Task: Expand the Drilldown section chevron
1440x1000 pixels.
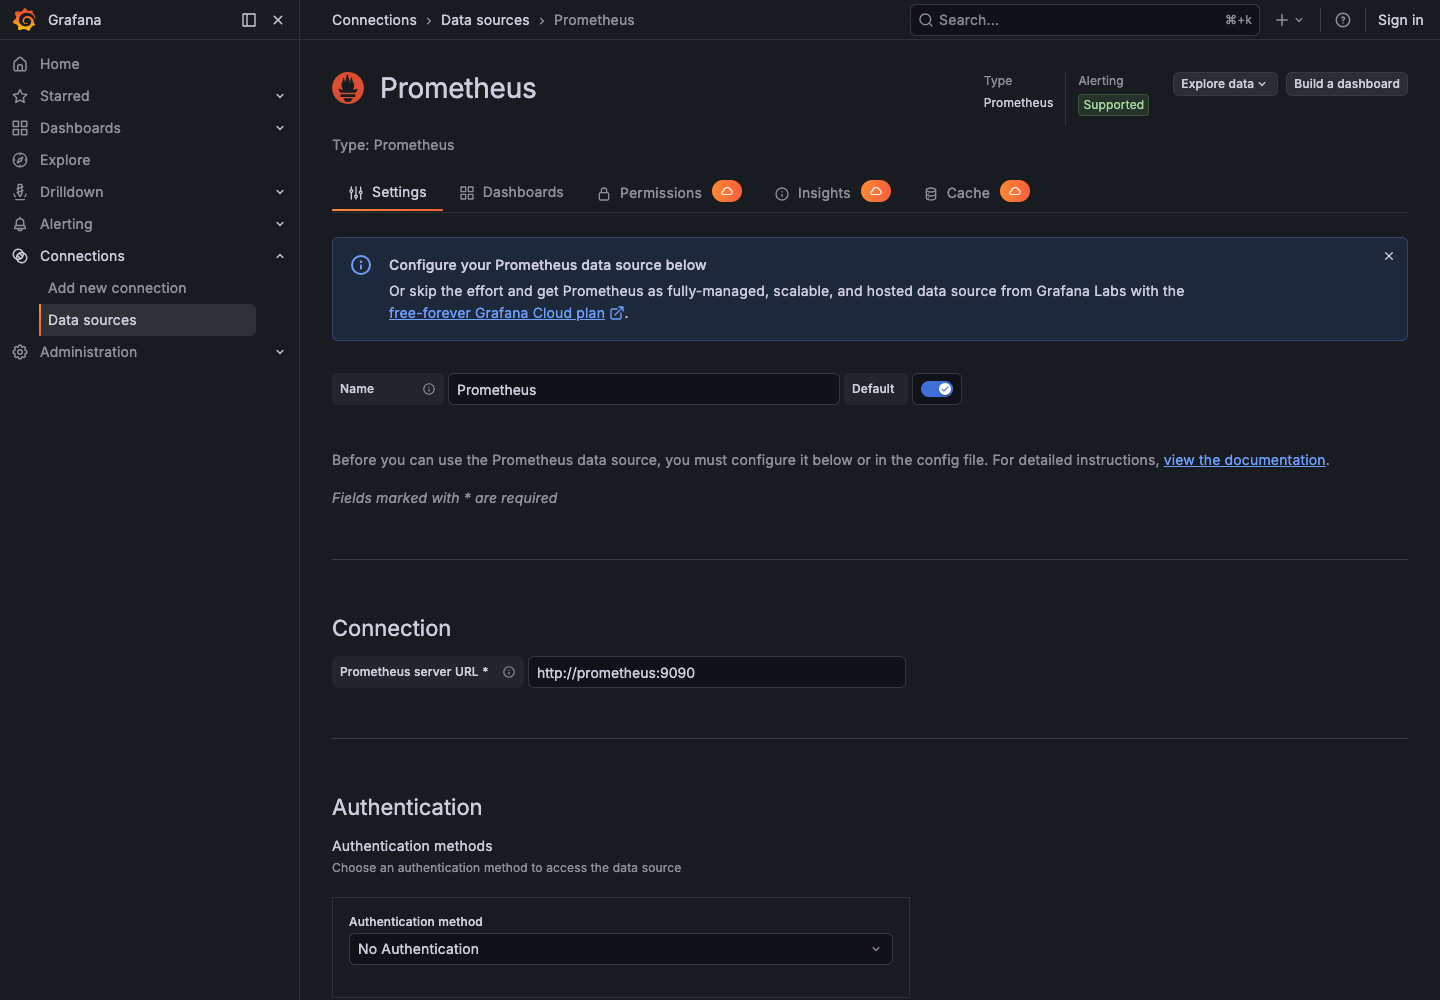Action: click(280, 192)
